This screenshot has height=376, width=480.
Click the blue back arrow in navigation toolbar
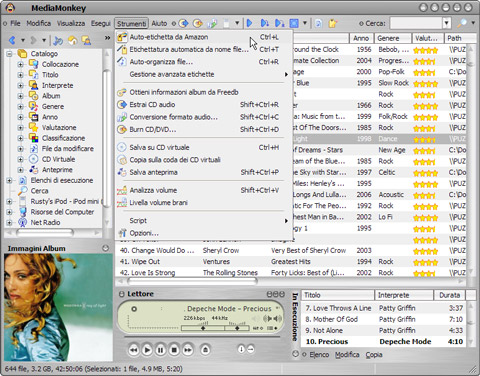point(12,40)
